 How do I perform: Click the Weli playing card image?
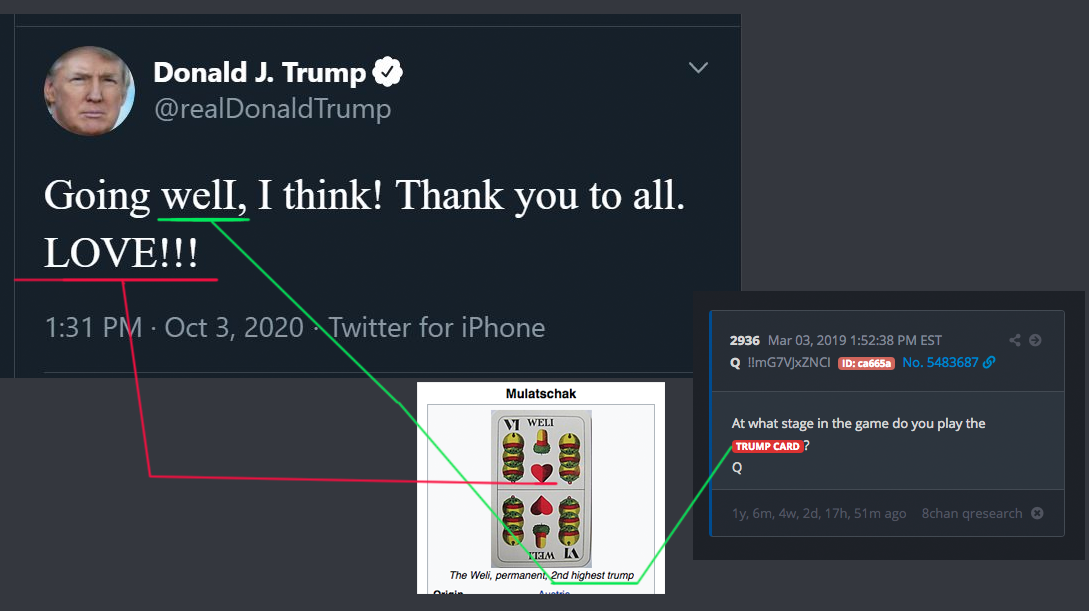point(541,488)
